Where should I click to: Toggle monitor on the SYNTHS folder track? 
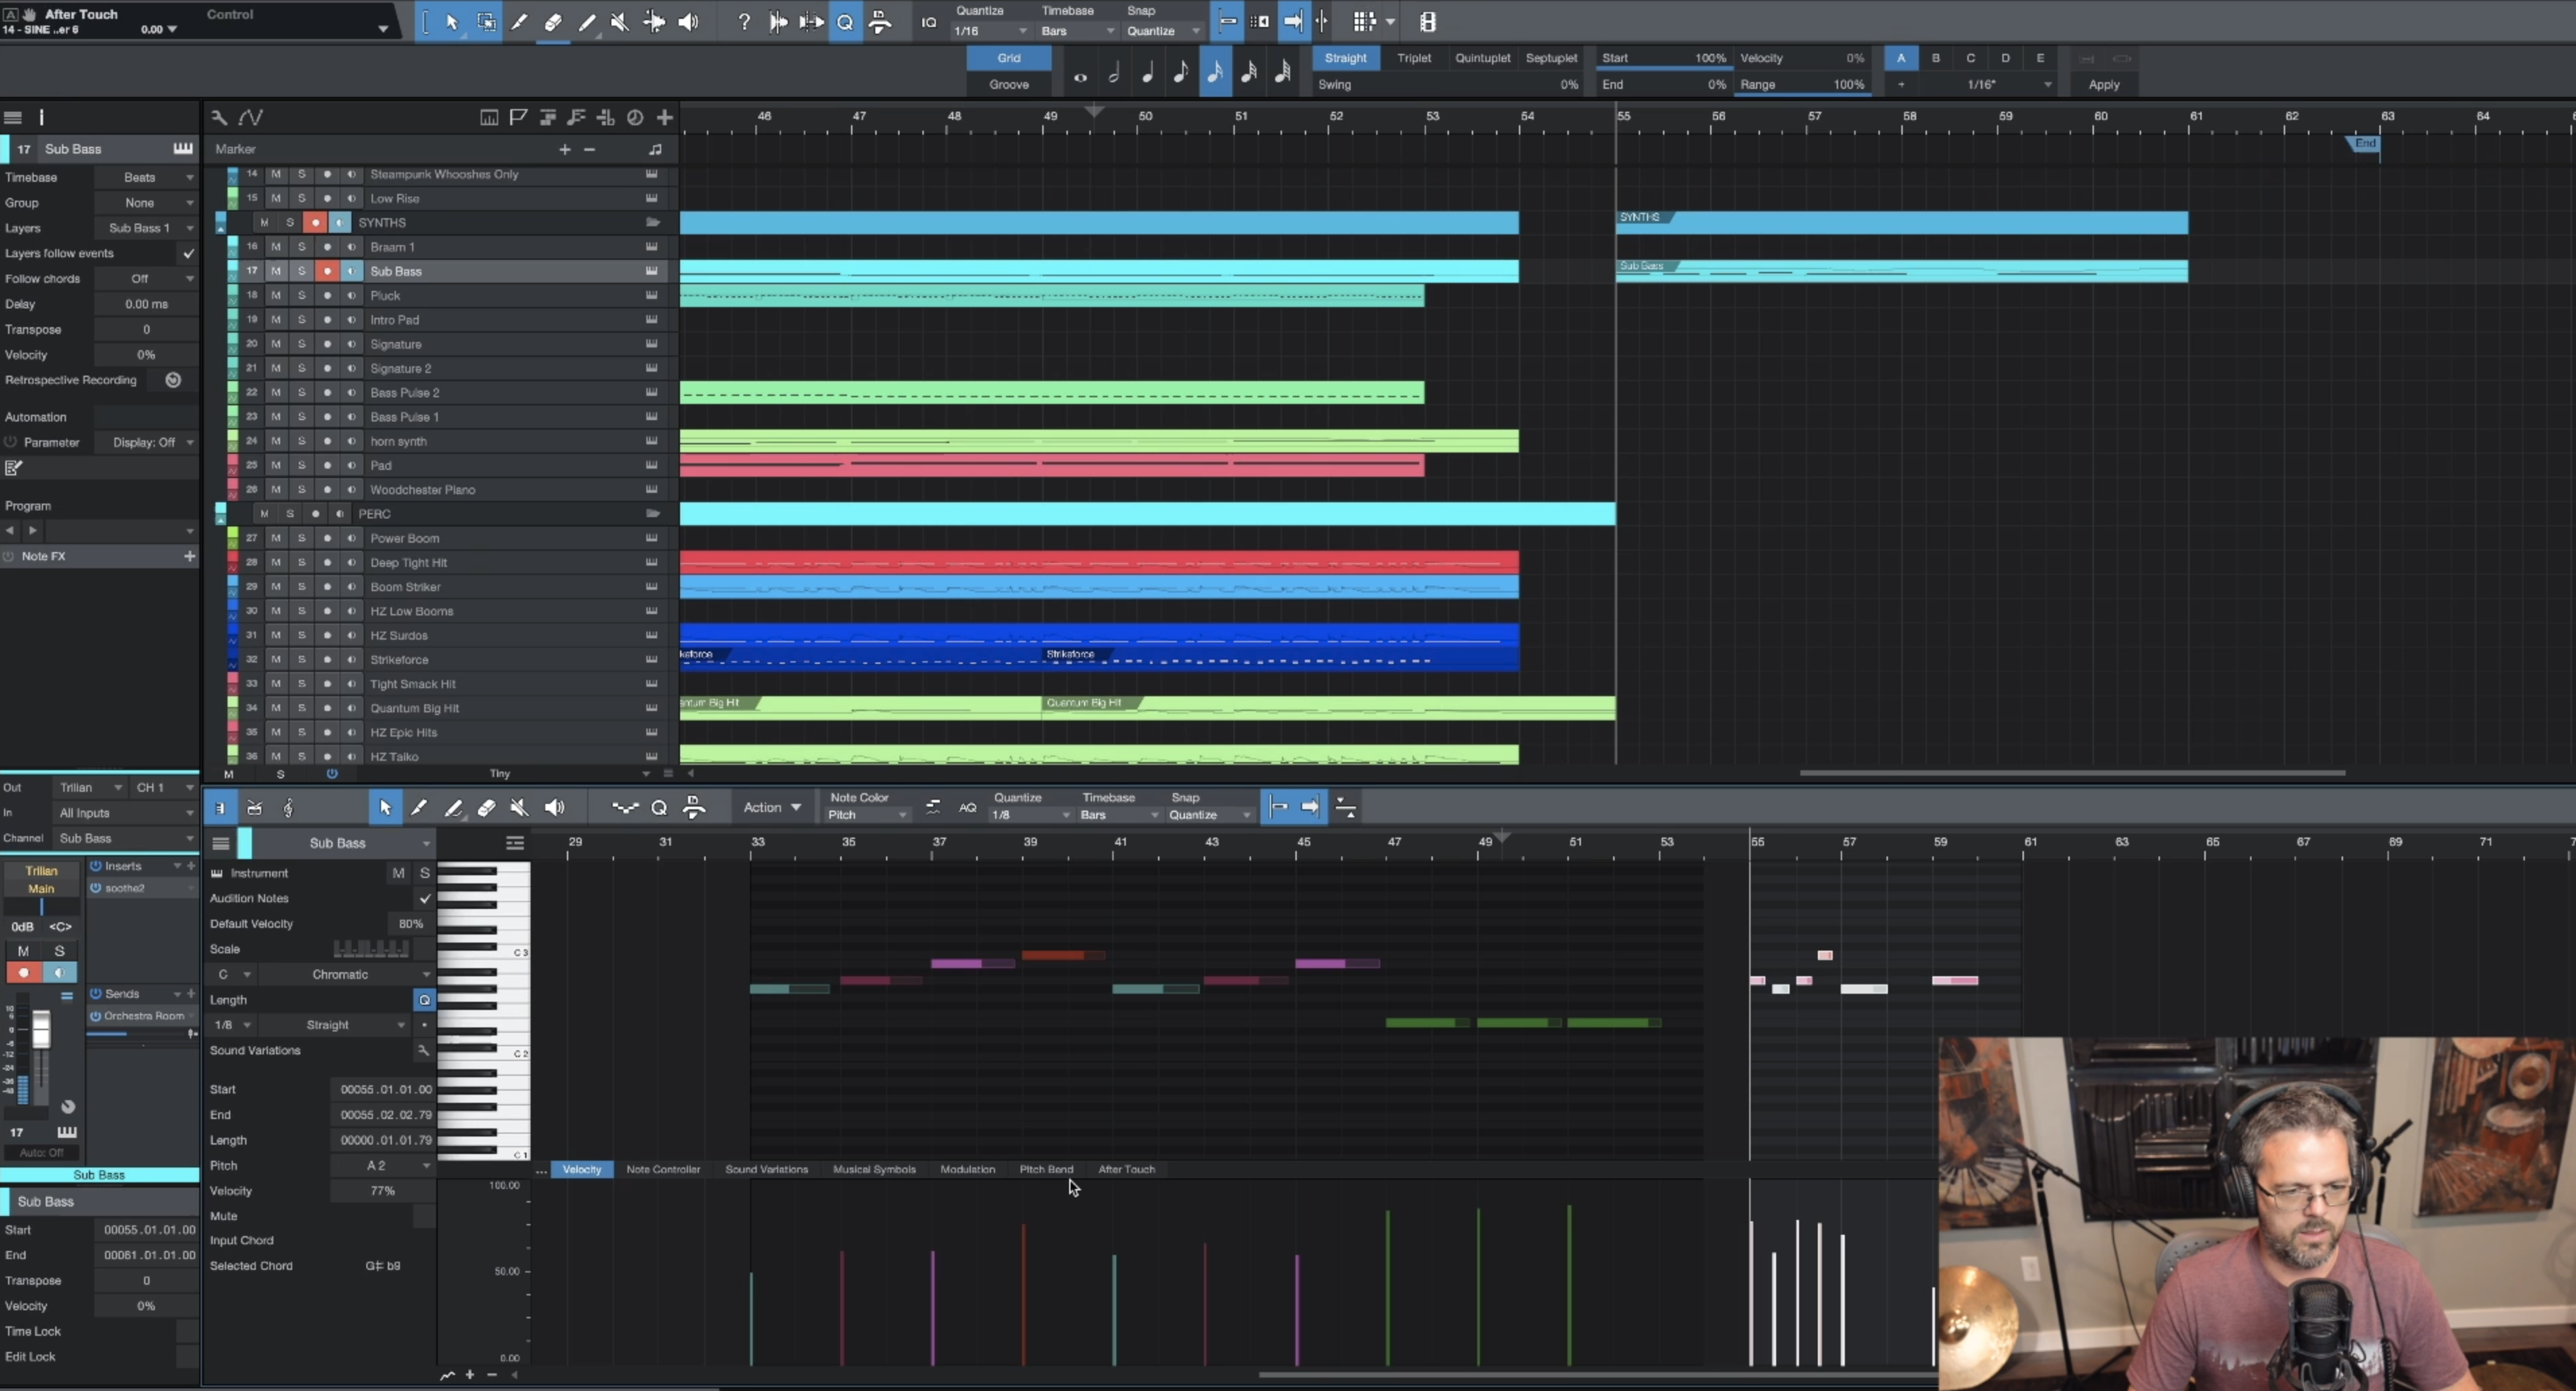(340, 223)
